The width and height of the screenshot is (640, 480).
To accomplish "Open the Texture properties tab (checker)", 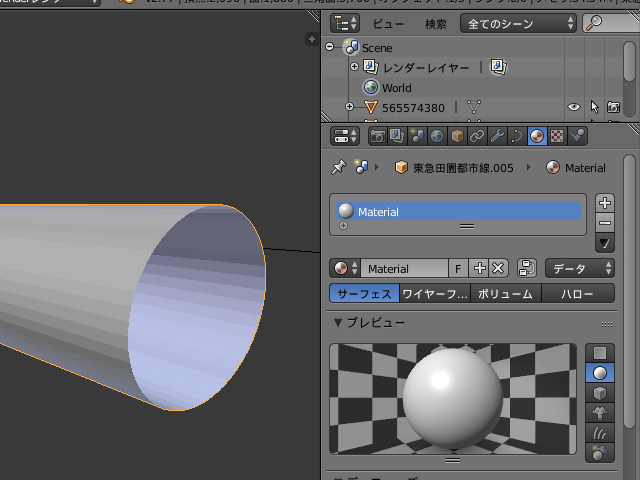I will click(557, 136).
